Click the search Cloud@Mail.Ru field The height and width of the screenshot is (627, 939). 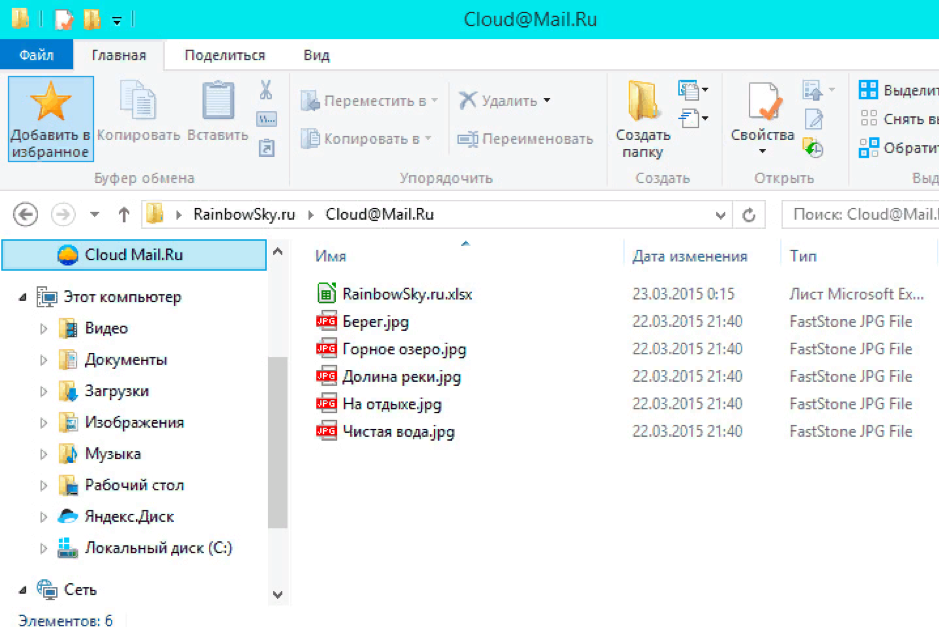(x=862, y=214)
